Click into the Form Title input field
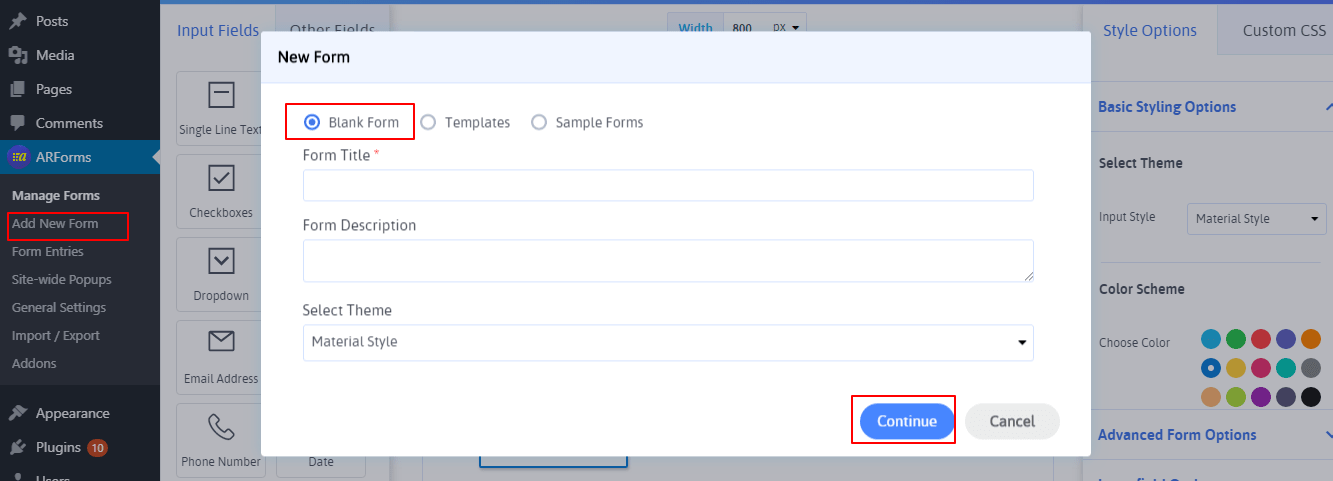The width and height of the screenshot is (1333, 481). click(x=667, y=186)
